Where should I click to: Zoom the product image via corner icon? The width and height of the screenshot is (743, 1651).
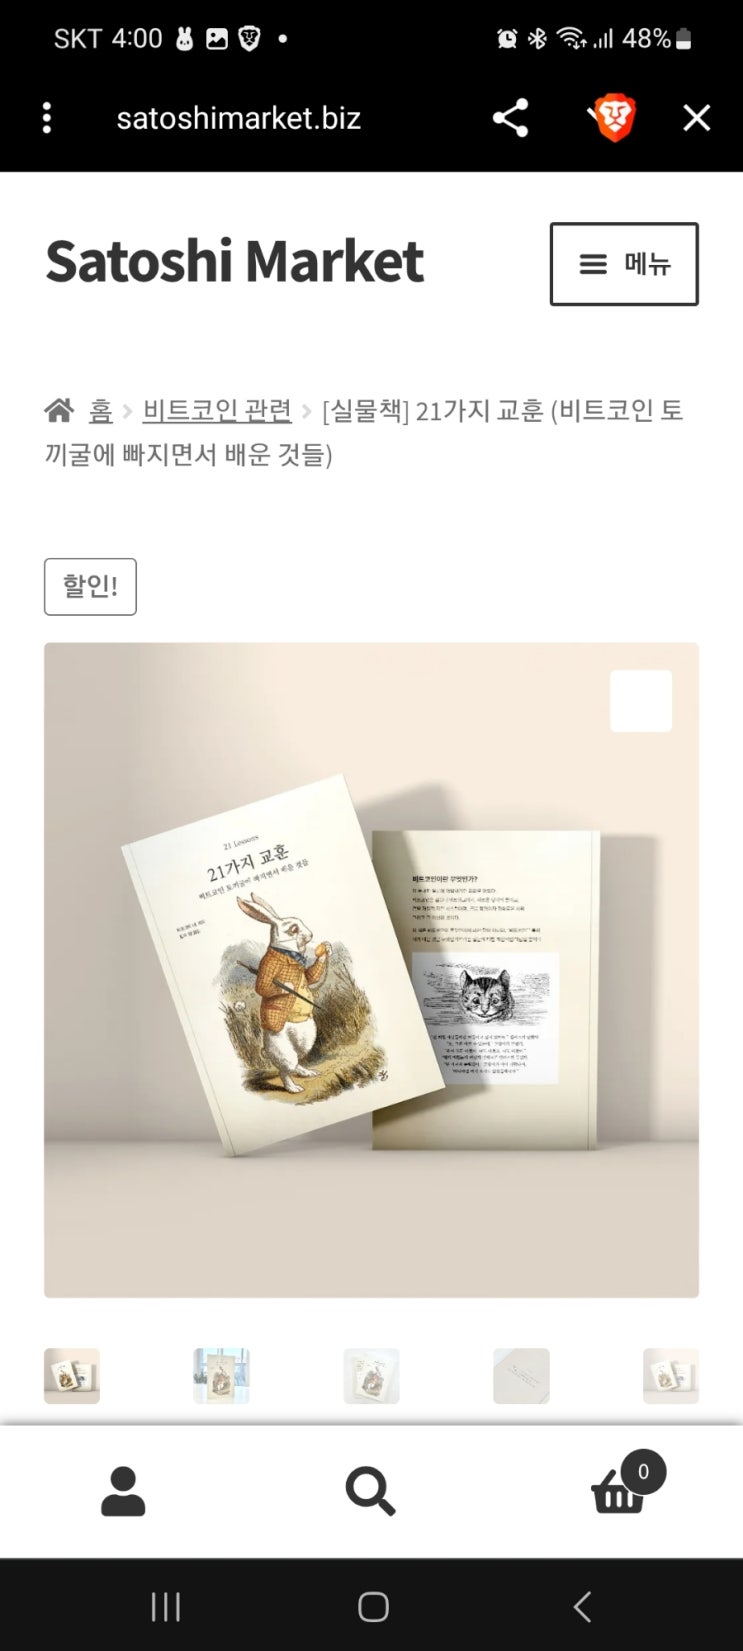coord(641,701)
